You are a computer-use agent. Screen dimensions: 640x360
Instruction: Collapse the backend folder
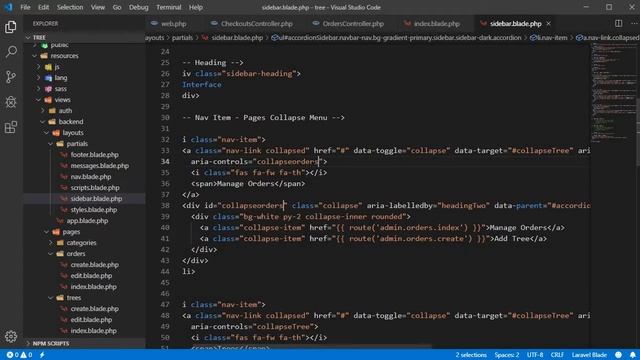pyautogui.click(x=71, y=122)
